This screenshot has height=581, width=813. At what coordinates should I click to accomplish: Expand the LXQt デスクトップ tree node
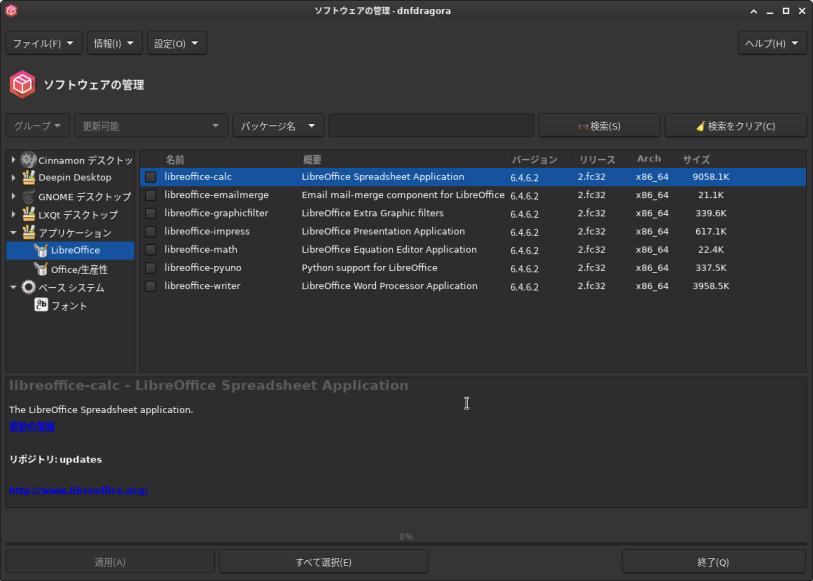coord(13,214)
